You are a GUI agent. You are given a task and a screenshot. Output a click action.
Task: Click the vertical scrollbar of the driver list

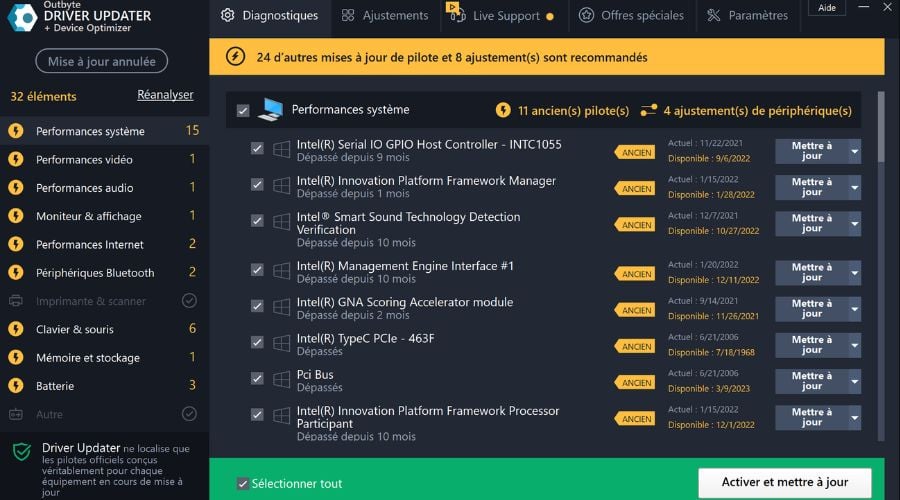click(881, 127)
